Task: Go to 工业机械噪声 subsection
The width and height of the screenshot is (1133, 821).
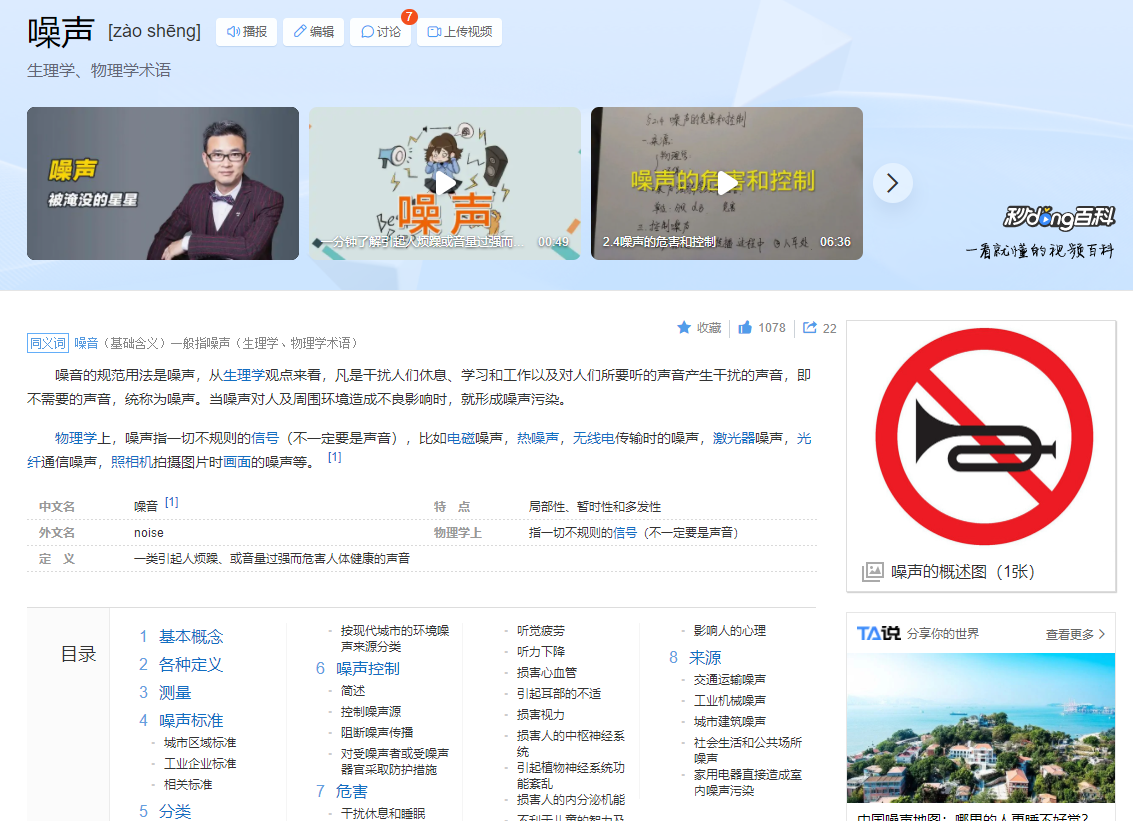Action: pos(730,700)
